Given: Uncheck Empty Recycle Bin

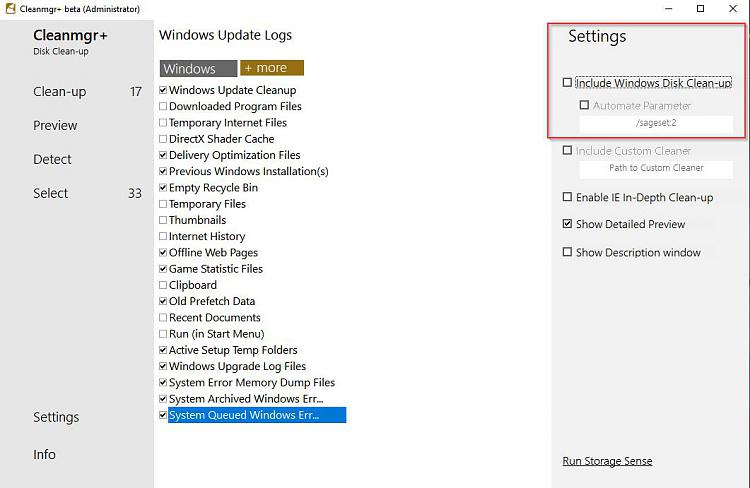Looking at the screenshot, I should pos(163,188).
